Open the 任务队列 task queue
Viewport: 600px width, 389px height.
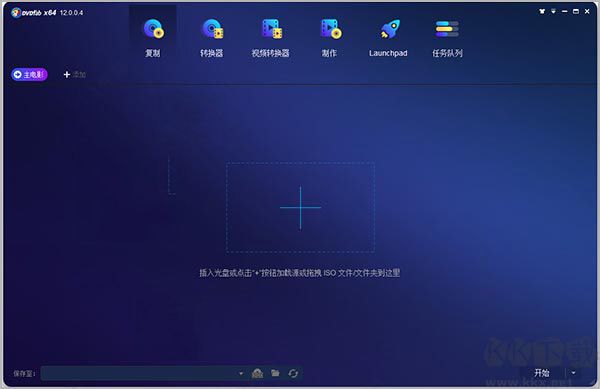[447, 38]
